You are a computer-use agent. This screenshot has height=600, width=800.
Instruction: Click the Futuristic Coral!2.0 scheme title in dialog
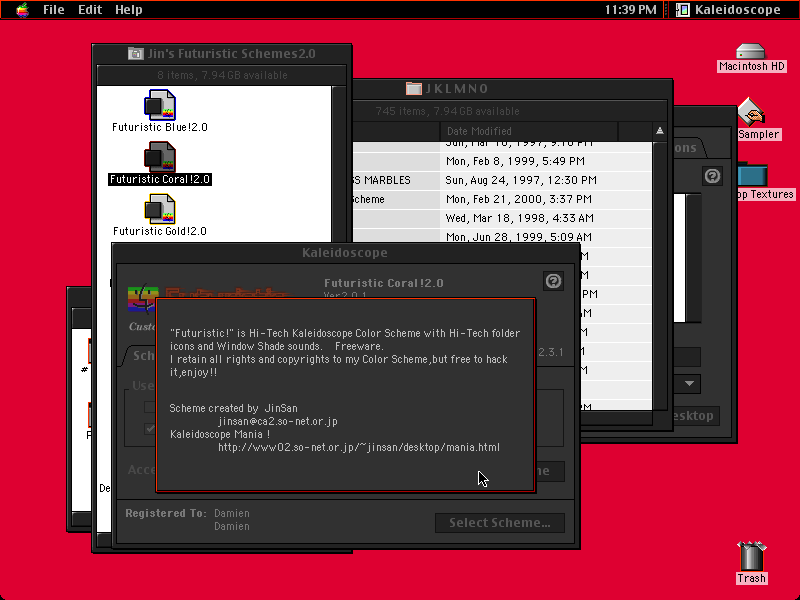[384, 283]
